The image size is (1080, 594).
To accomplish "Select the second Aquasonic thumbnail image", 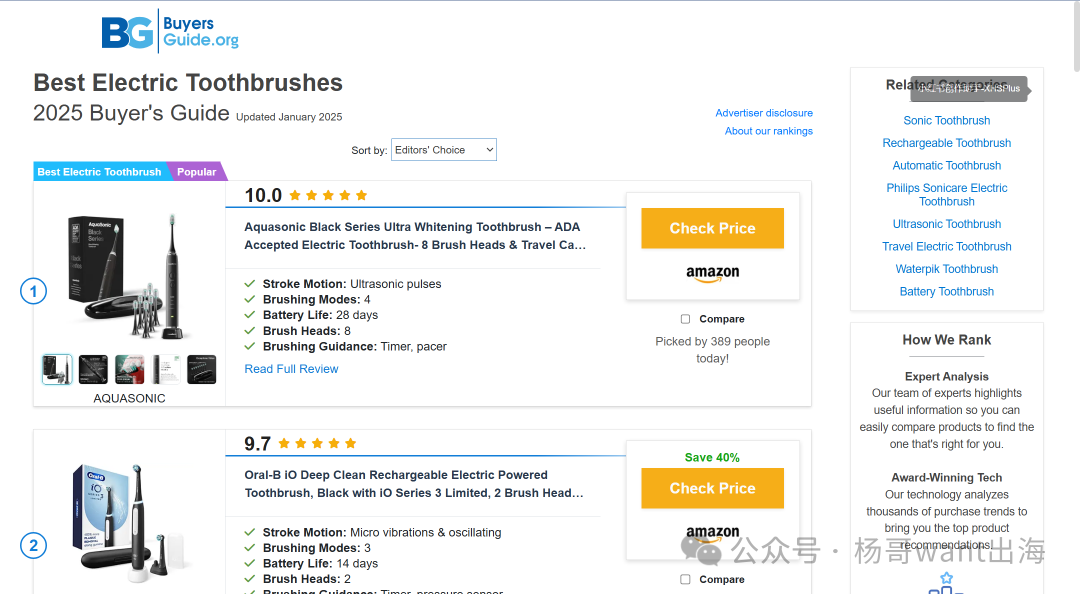I will [x=93, y=369].
